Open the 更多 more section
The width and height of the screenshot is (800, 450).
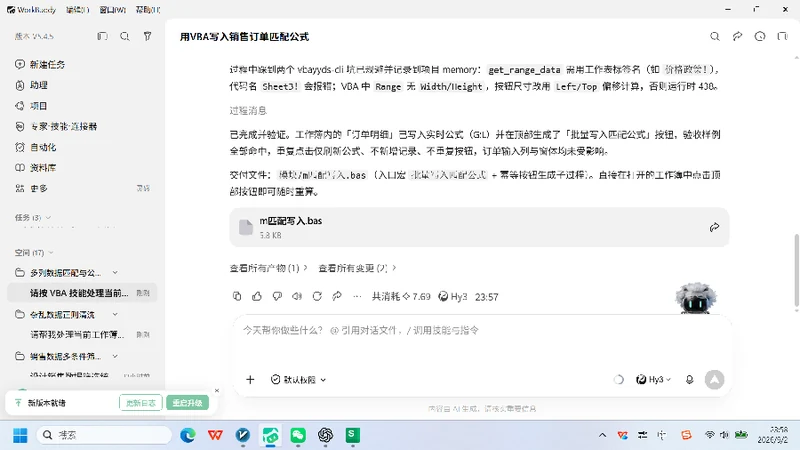point(32,188)
